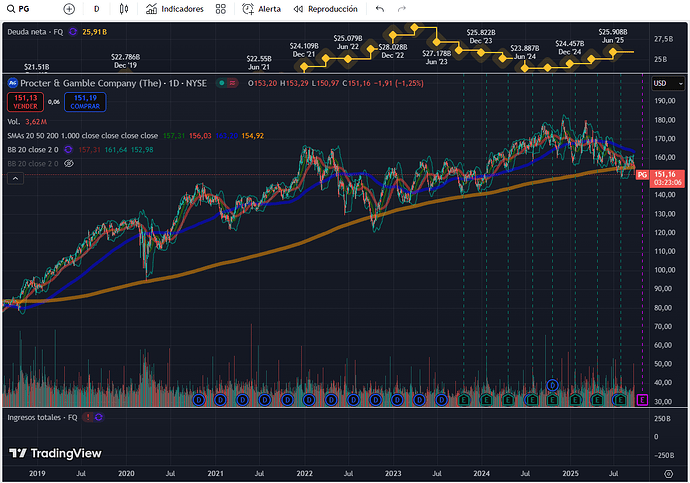Screen dimensions: 690x483
Task: Click loading icon beside Deuda neta FQ
Action: click(71, 32)
